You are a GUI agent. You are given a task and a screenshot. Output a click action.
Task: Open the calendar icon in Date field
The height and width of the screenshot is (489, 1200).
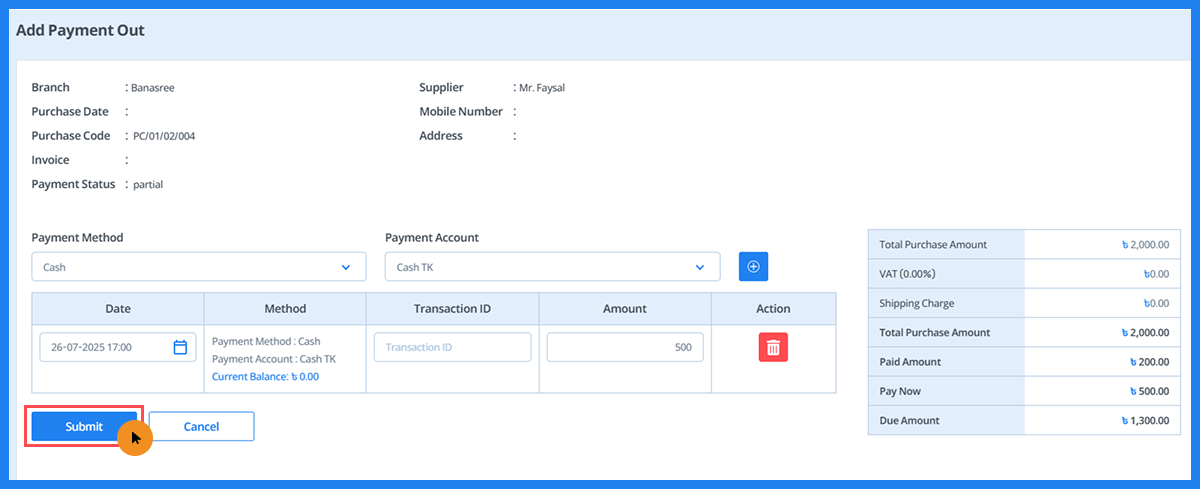pyautogui.click(x=180, y=348)
